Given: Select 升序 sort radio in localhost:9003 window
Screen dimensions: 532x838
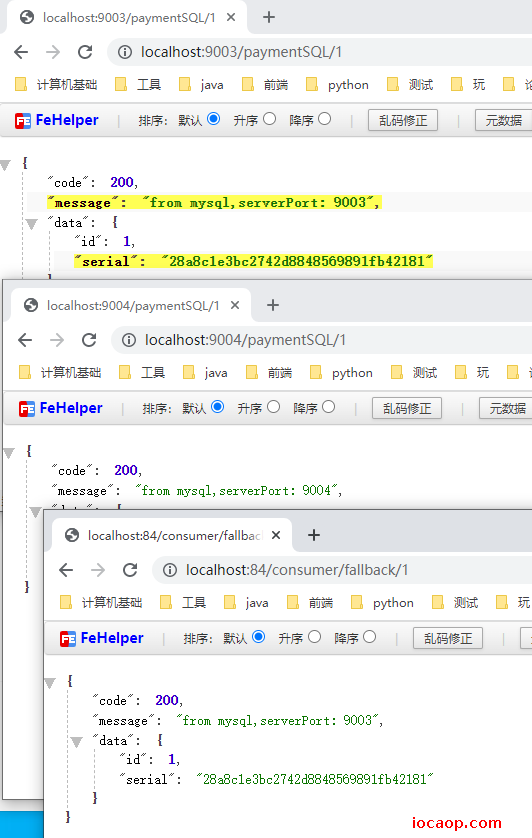Looking at the screenshot, I should (269, 119).
